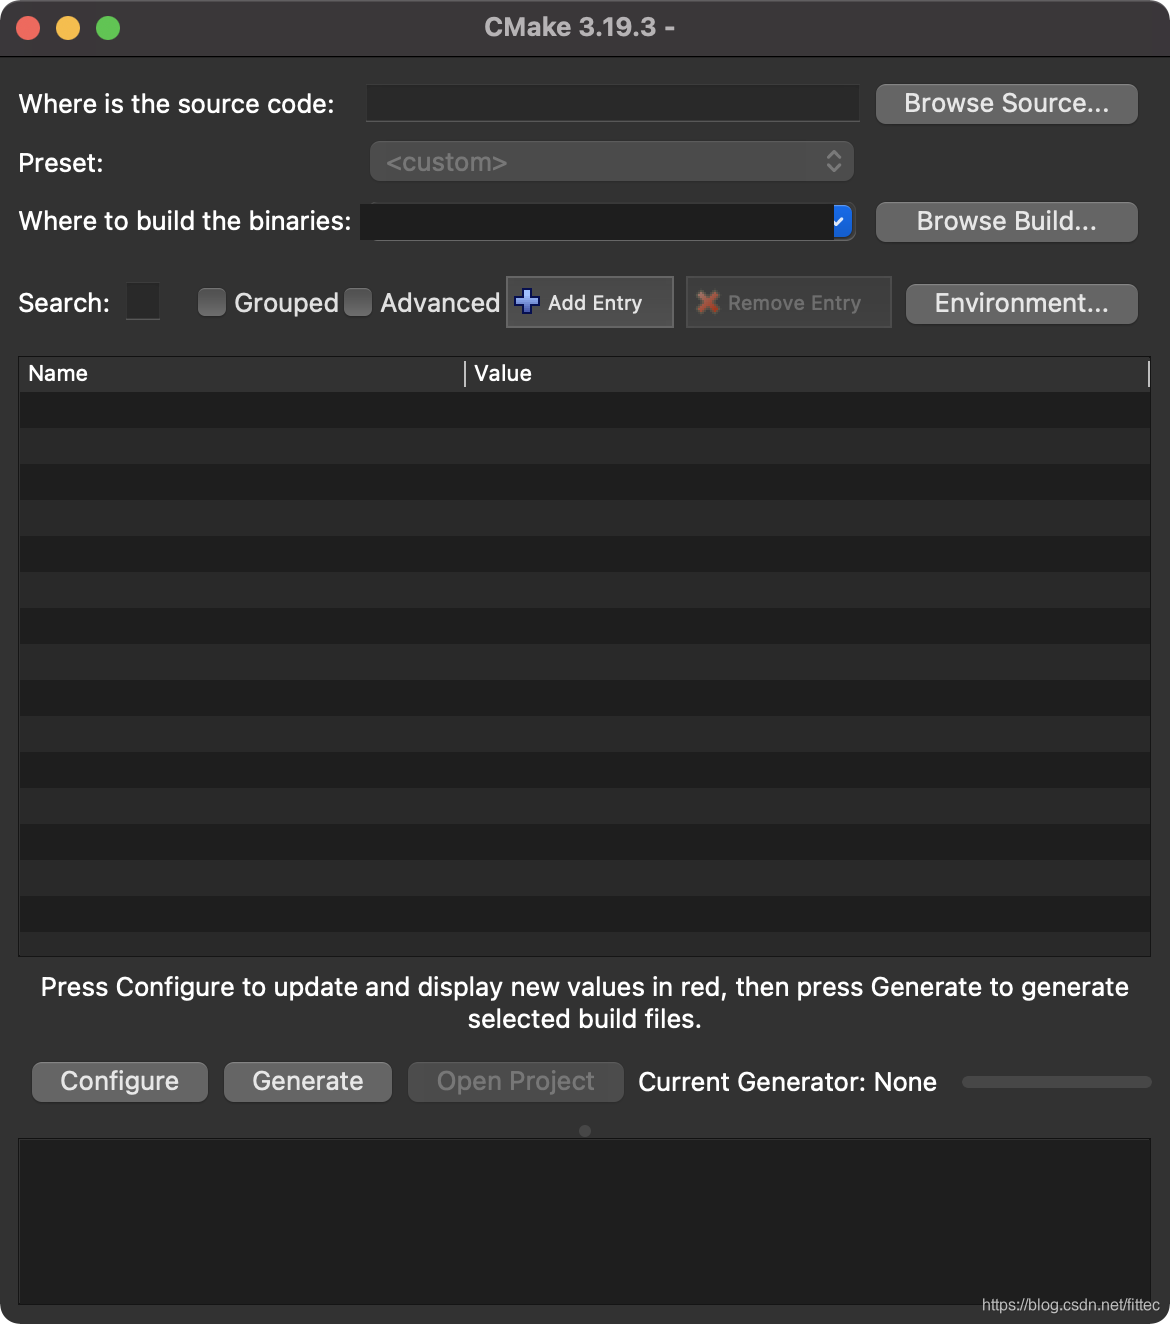Image resolution: width=1170 pixels, height=1324 pixels.
Task: Open the Environment... dialog
Action: [1022, 304]
